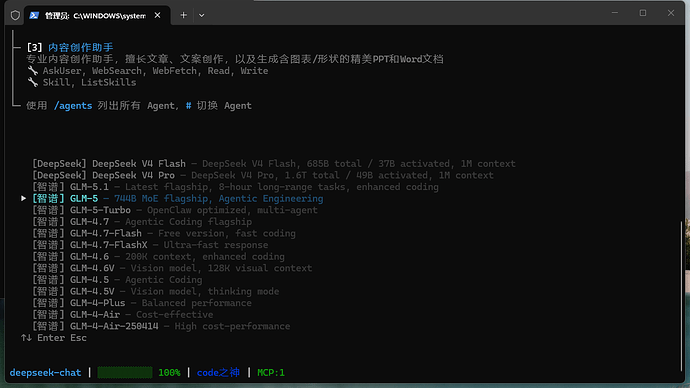Select GLM-4.5V thinking mode row
690x388 pixels.
coord(156,291)
